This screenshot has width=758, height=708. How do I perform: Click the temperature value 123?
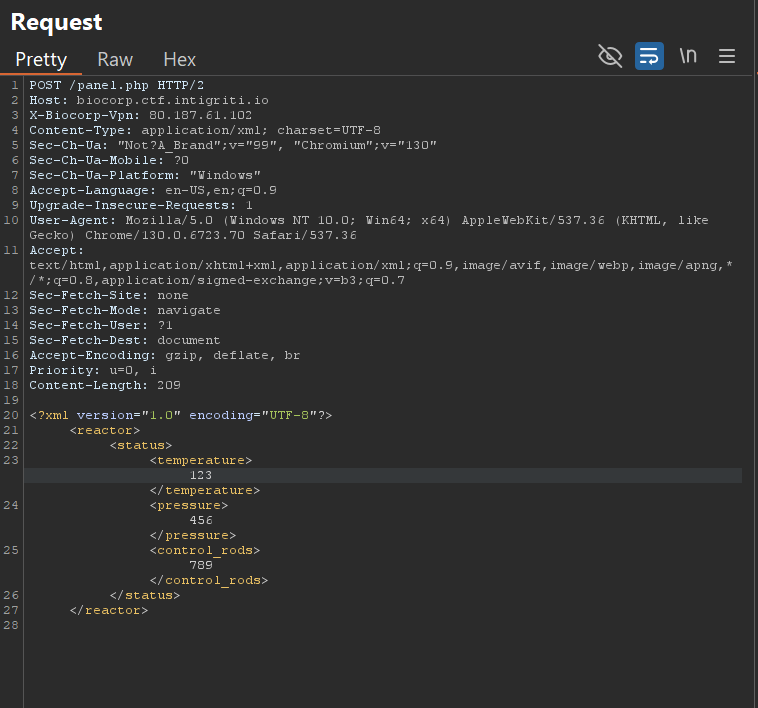pyautogui.click(x=200, y=475)
